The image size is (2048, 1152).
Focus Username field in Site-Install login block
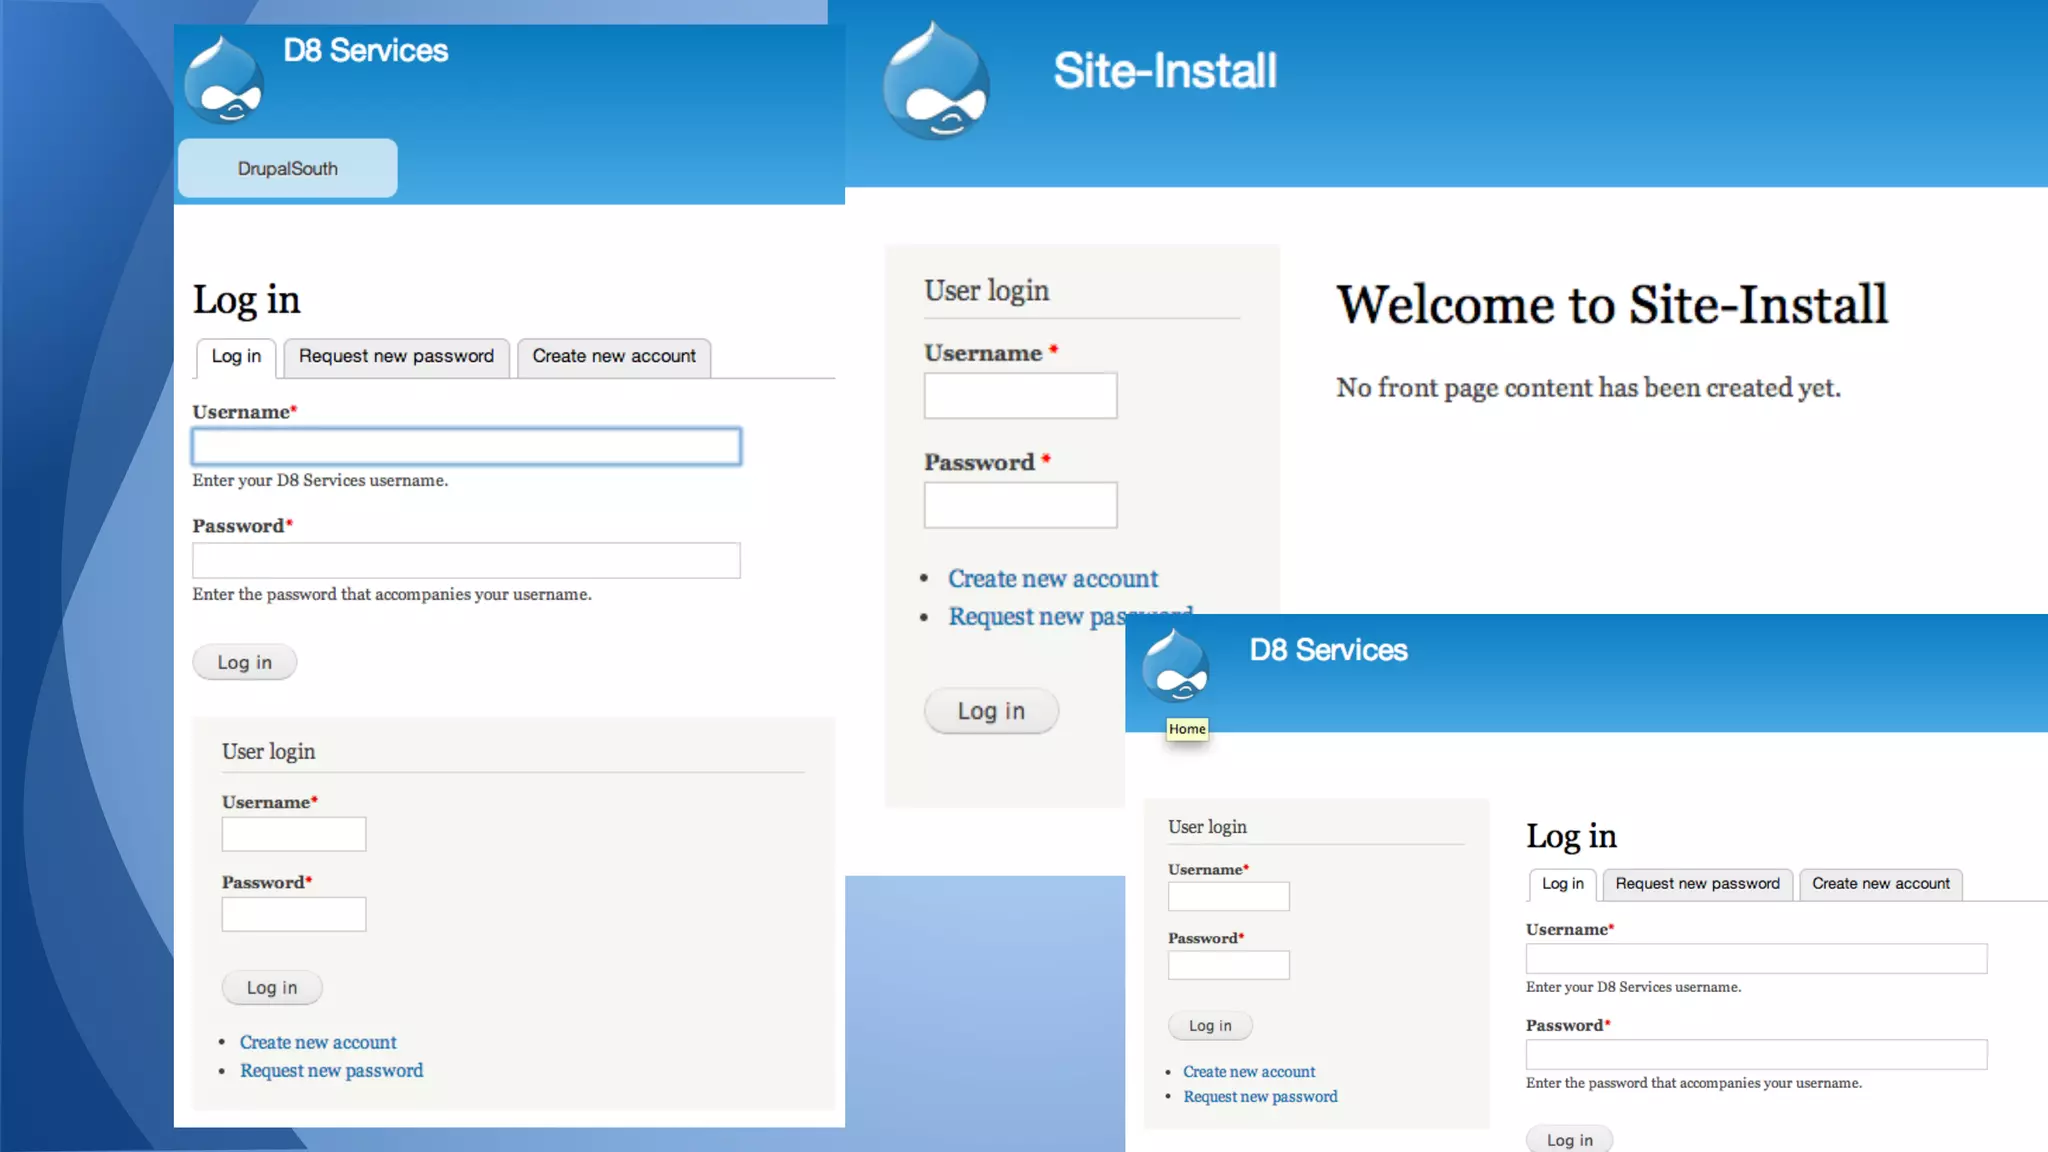point(1021,396)
